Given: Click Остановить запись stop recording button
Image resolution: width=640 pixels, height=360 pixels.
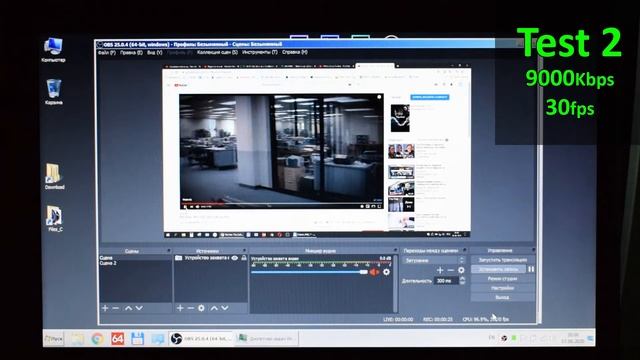Looking at the screenshot, I should coord(498,269).
